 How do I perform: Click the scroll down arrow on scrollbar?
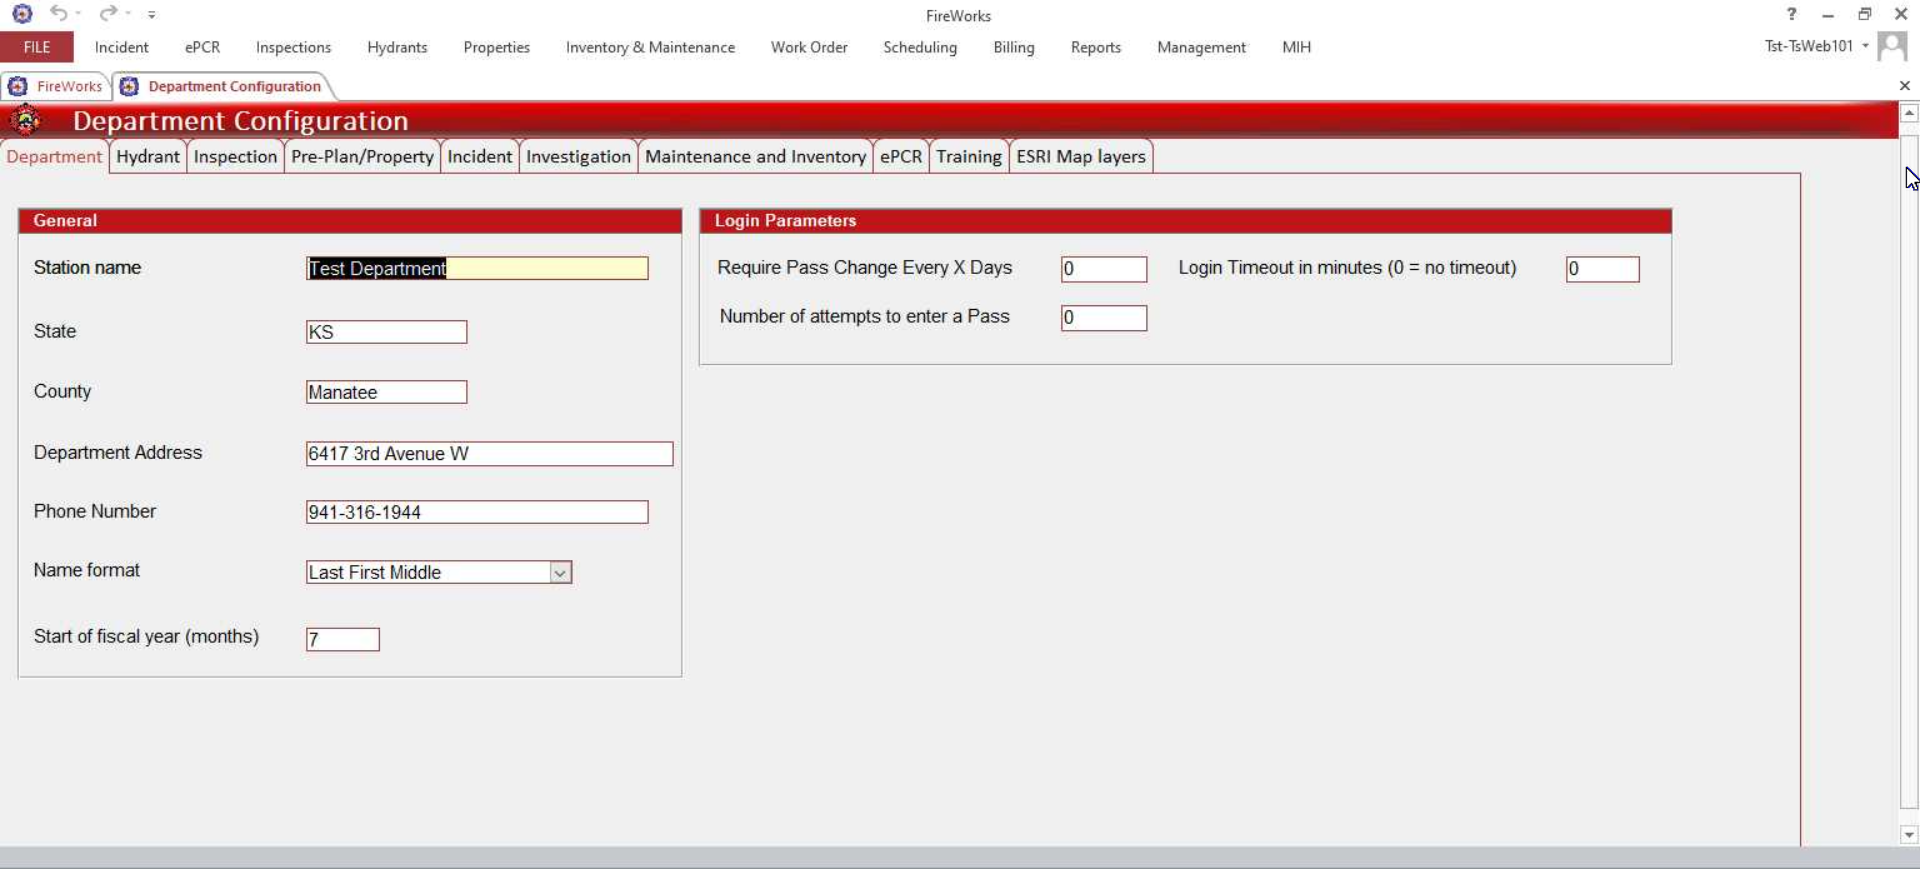click(1908, 835)
